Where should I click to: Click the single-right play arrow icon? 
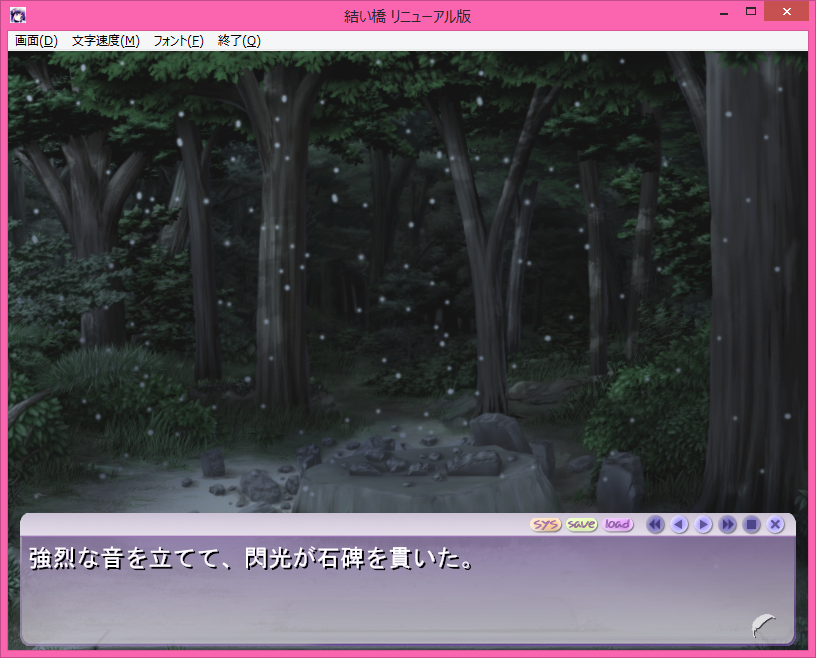[x=703, y=524]
